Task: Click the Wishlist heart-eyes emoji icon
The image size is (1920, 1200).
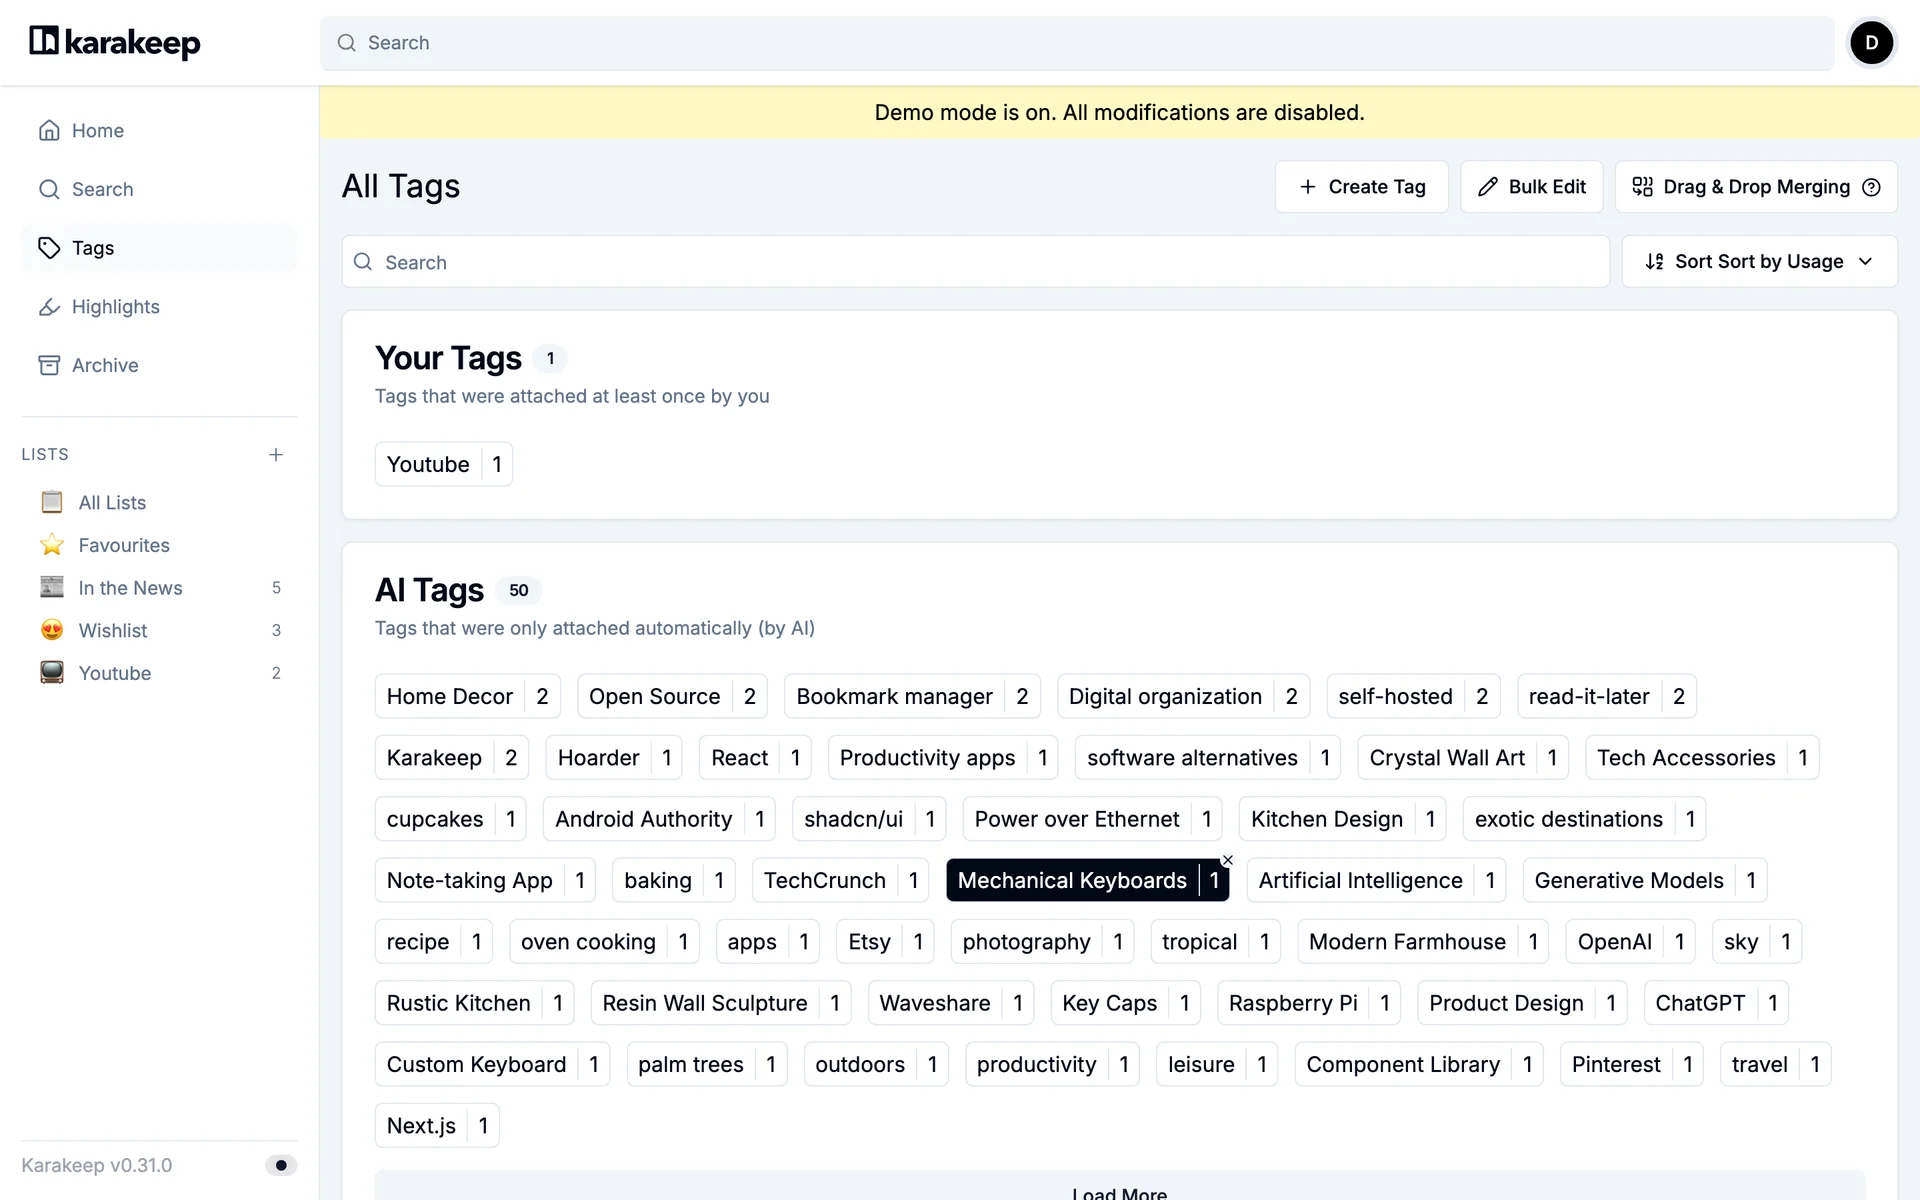Action: pyautogui.click(x=52, y=630)
